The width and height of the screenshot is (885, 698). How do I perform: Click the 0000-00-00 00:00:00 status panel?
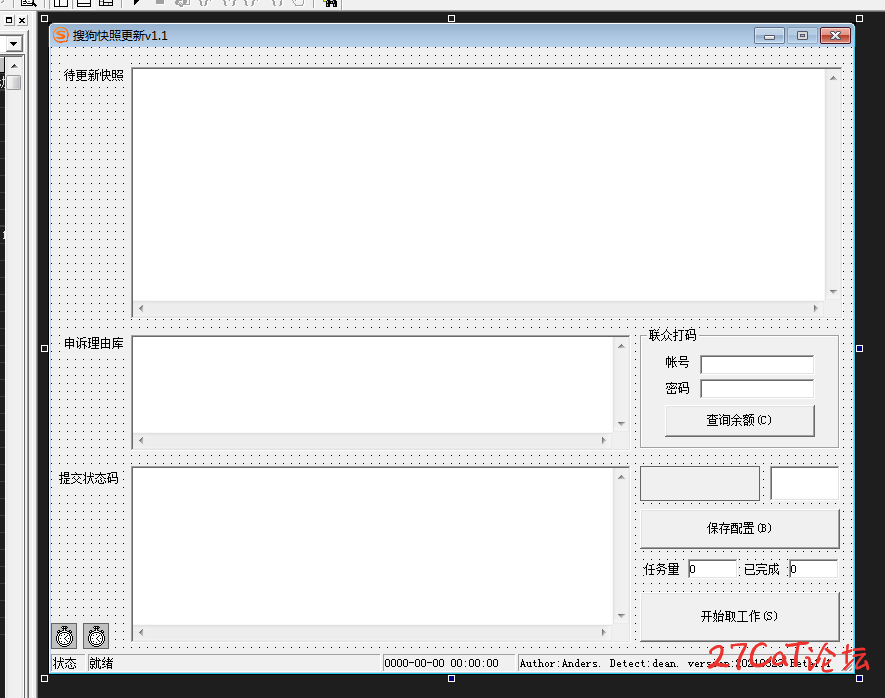449,663
